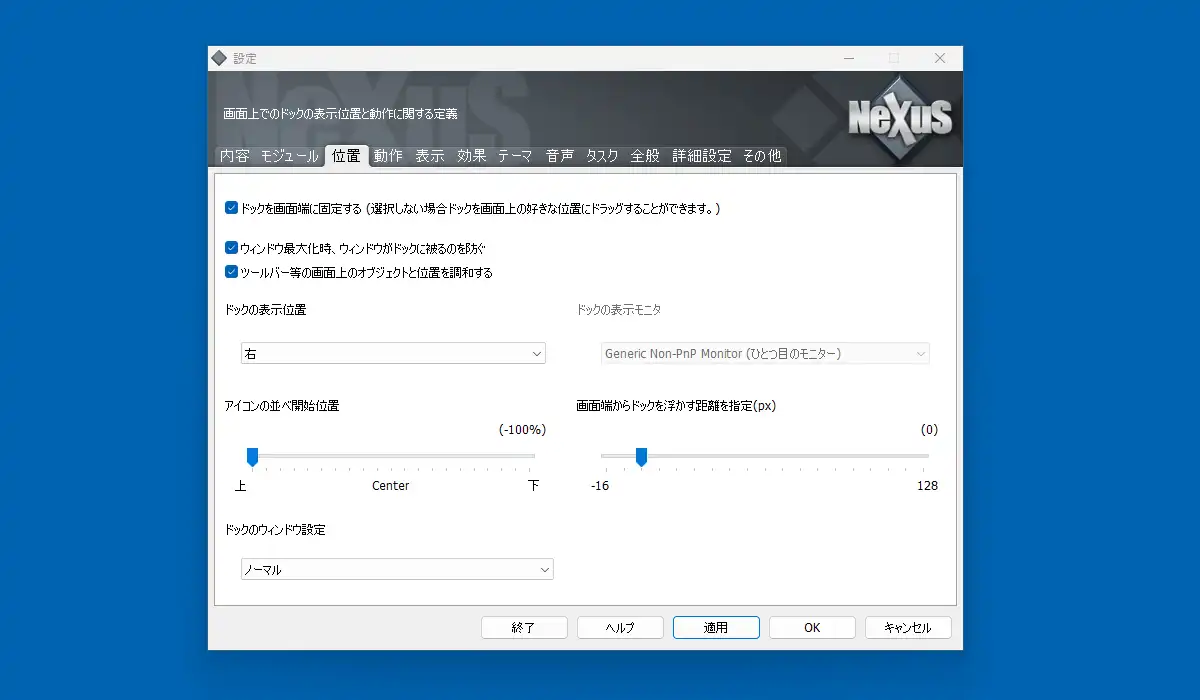Click the Center label under icon slider
Screen dimensions: 1200x700
391,486
